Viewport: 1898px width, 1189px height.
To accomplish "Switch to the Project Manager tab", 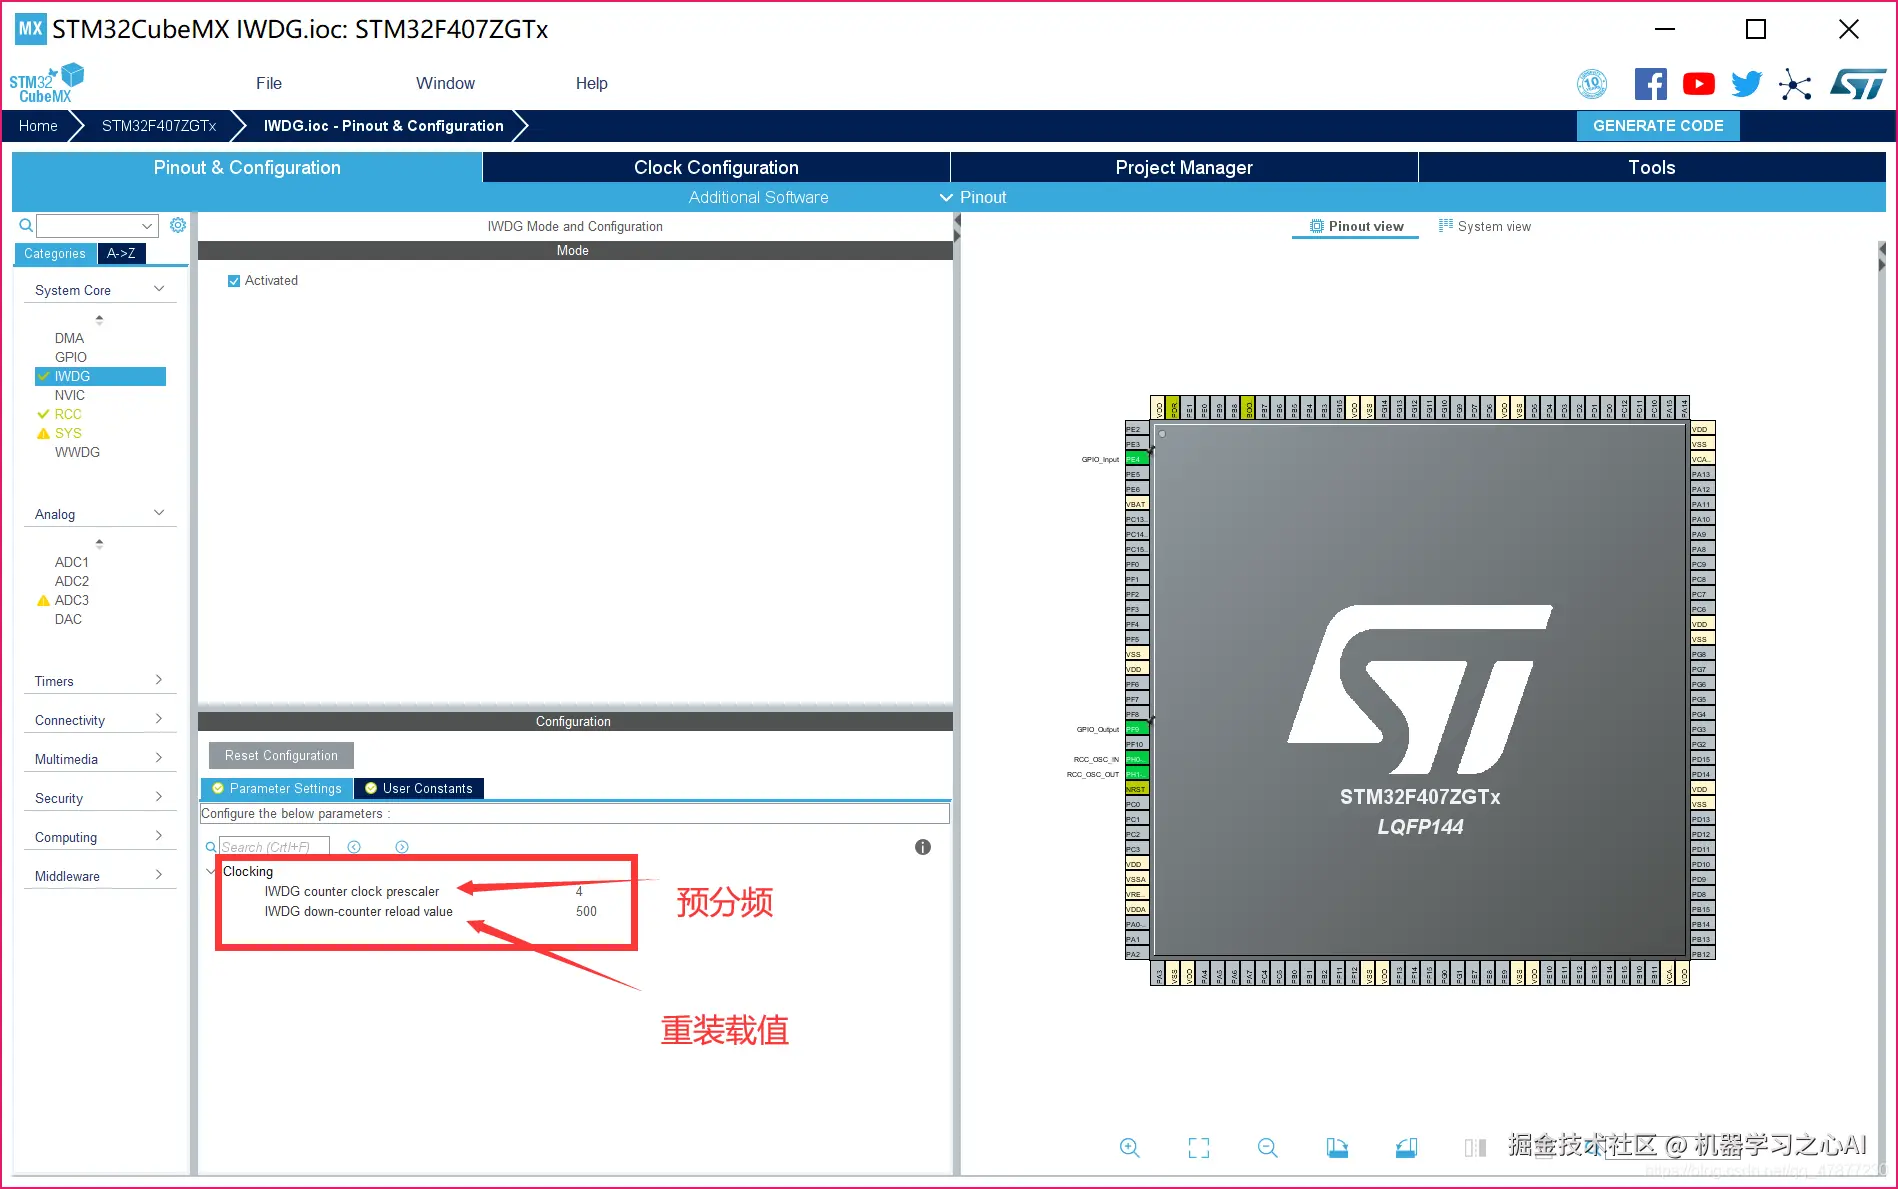I will 1184,167.
